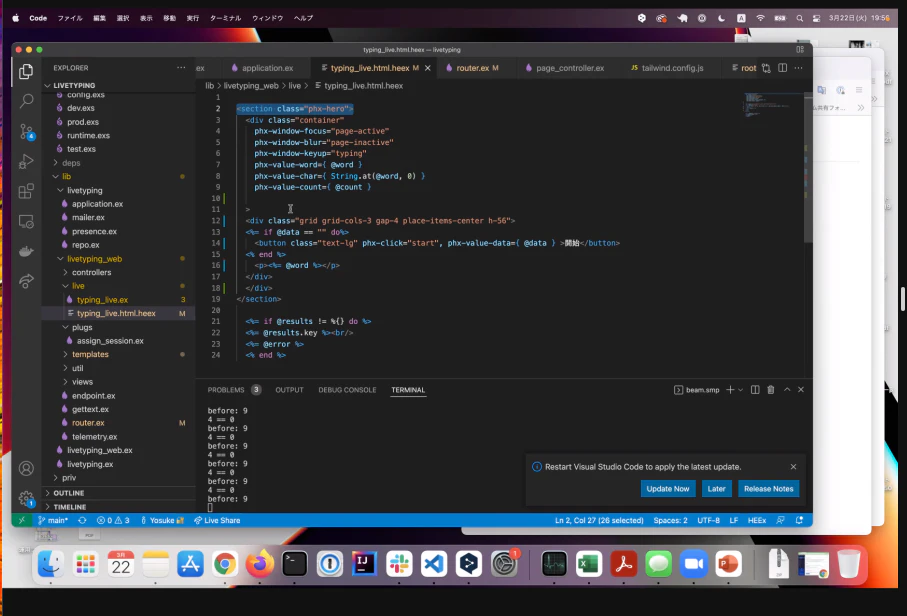Toggle the customize layout icon in title bar
Viewport: 907px width, 616px height.
(800, 50)
